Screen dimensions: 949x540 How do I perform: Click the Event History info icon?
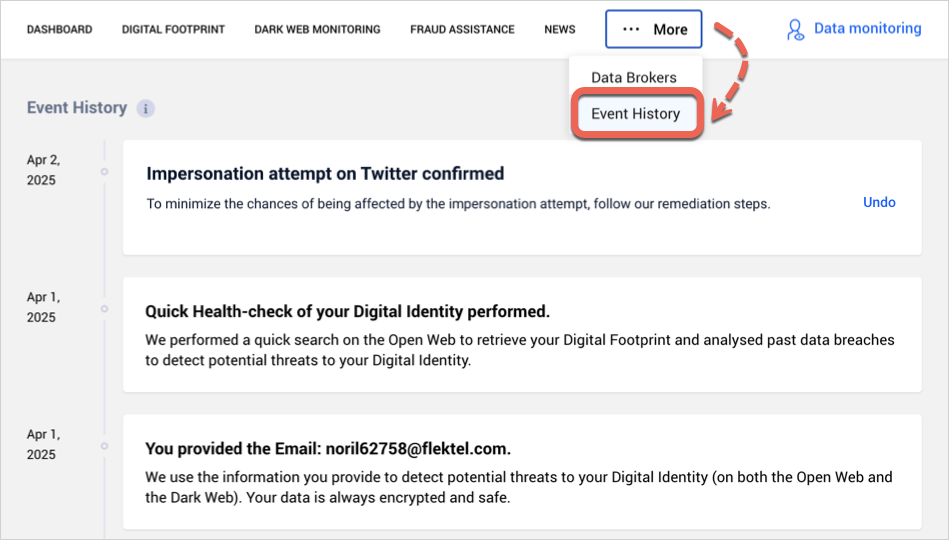tap(145, 109)
